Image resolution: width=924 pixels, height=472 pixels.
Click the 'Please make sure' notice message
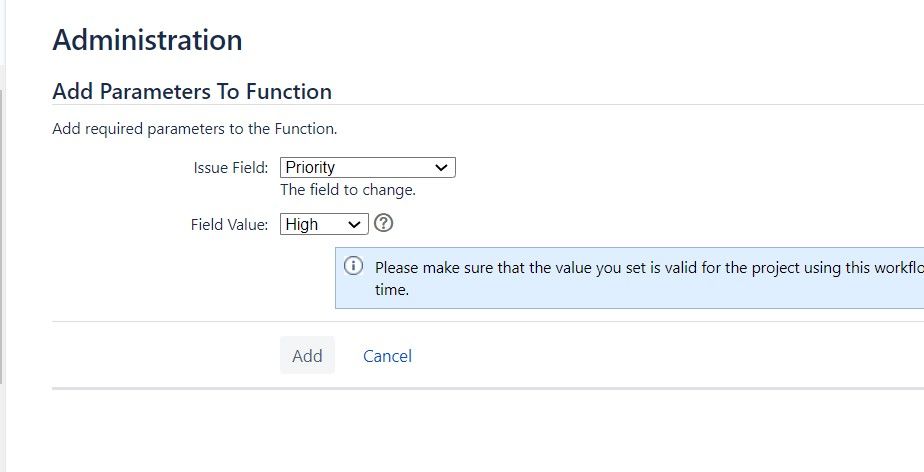[649, 278]
